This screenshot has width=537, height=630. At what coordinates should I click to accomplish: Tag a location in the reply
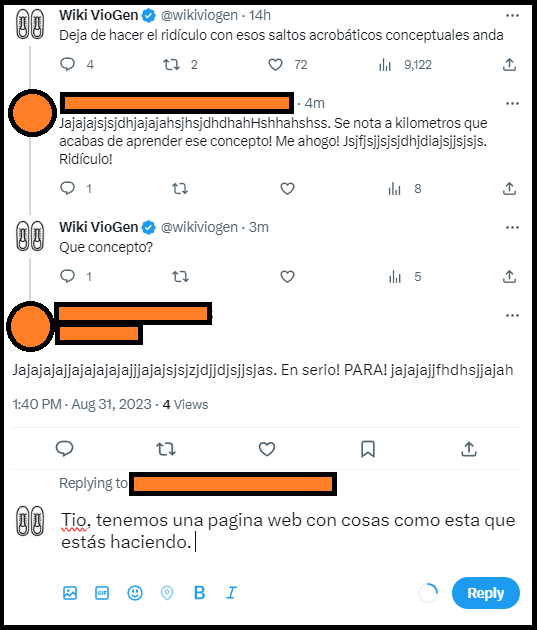click(x=167, y=593)
